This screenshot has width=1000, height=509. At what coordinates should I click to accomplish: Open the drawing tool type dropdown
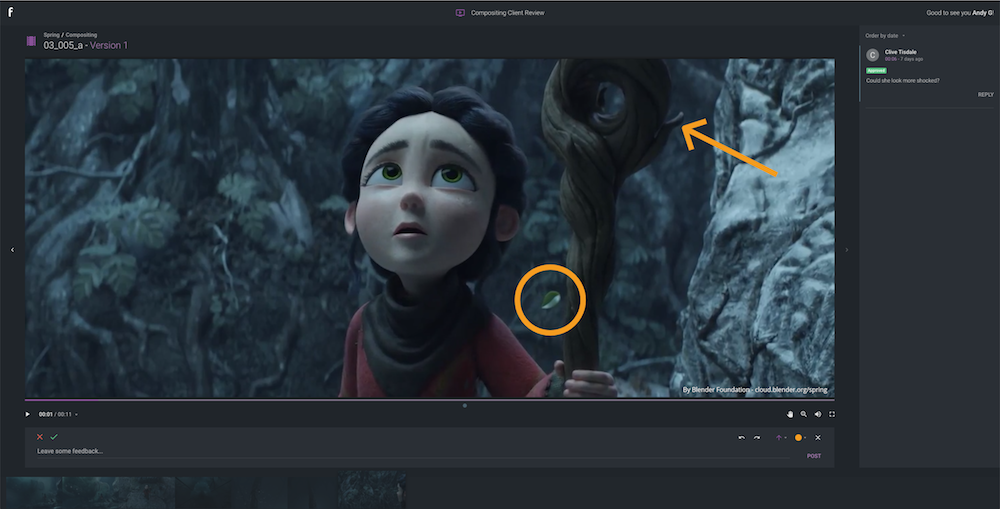click(x=785, y=438)
